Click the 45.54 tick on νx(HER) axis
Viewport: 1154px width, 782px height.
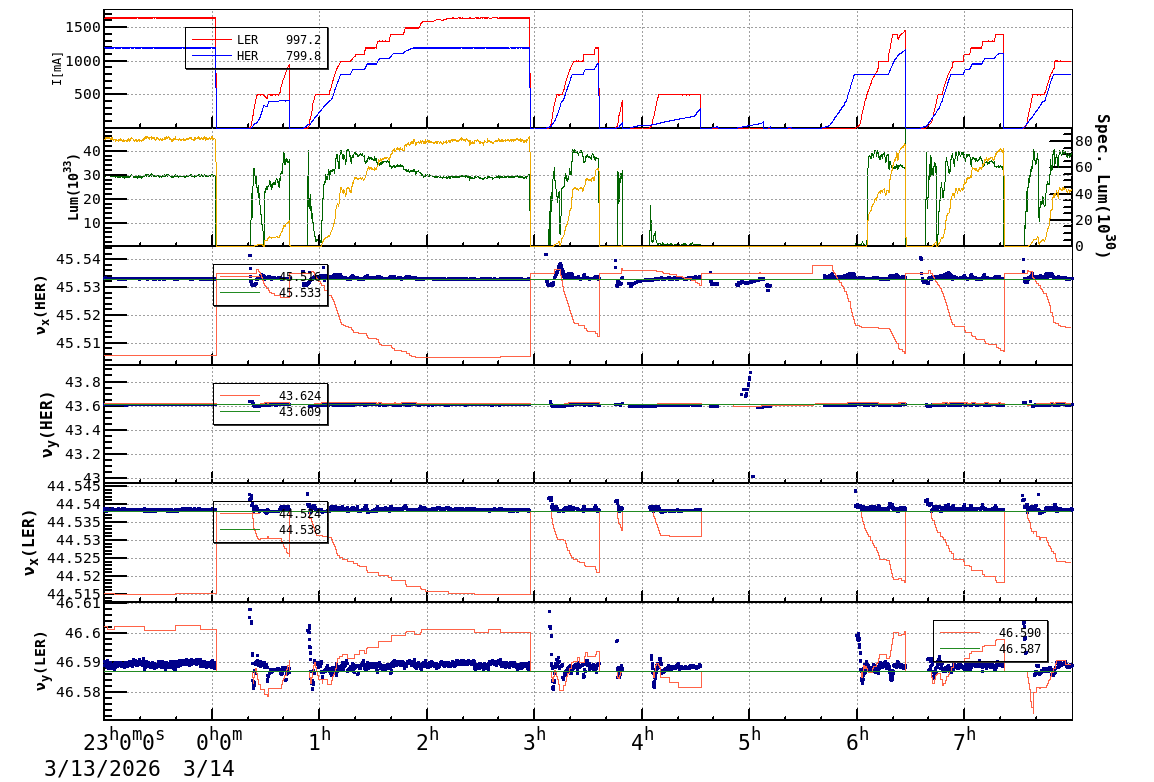tap(79, 260)
